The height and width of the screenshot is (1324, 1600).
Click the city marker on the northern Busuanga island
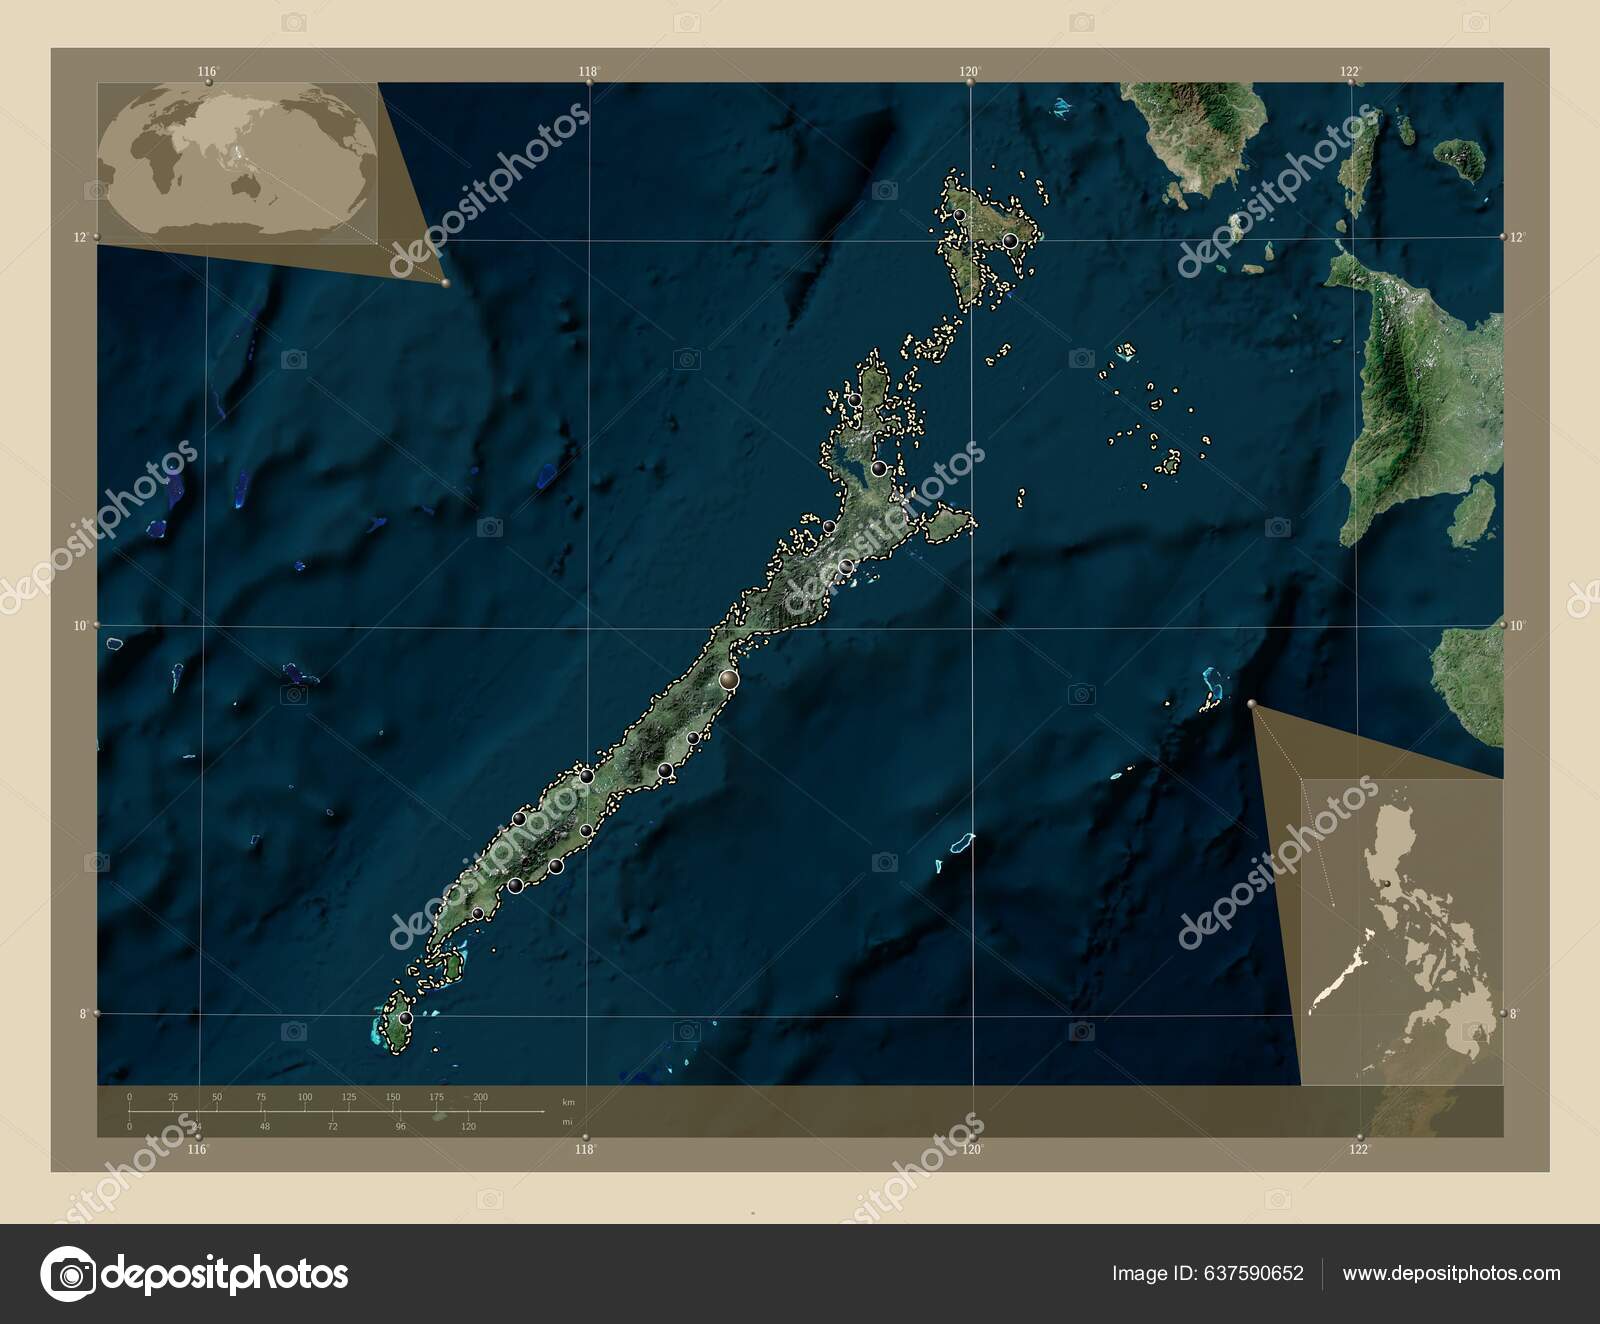tap(960, 214)
